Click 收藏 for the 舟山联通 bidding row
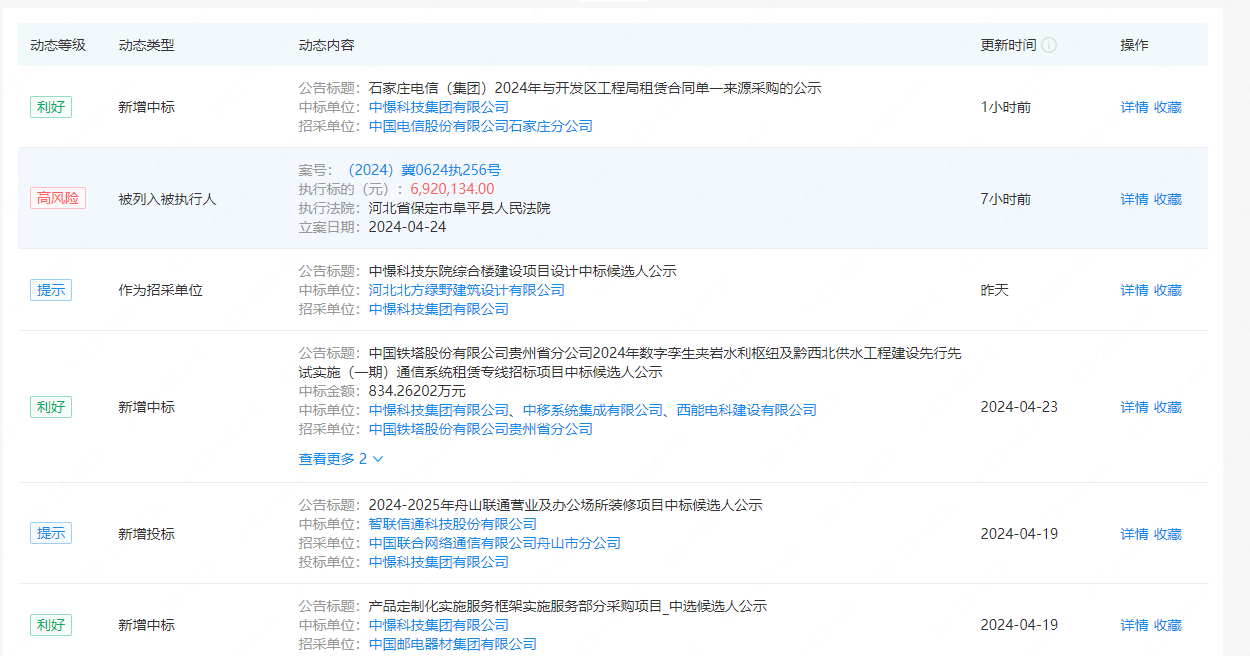The height and width of the screenshot is (656, 1250). coord(1168,534)
